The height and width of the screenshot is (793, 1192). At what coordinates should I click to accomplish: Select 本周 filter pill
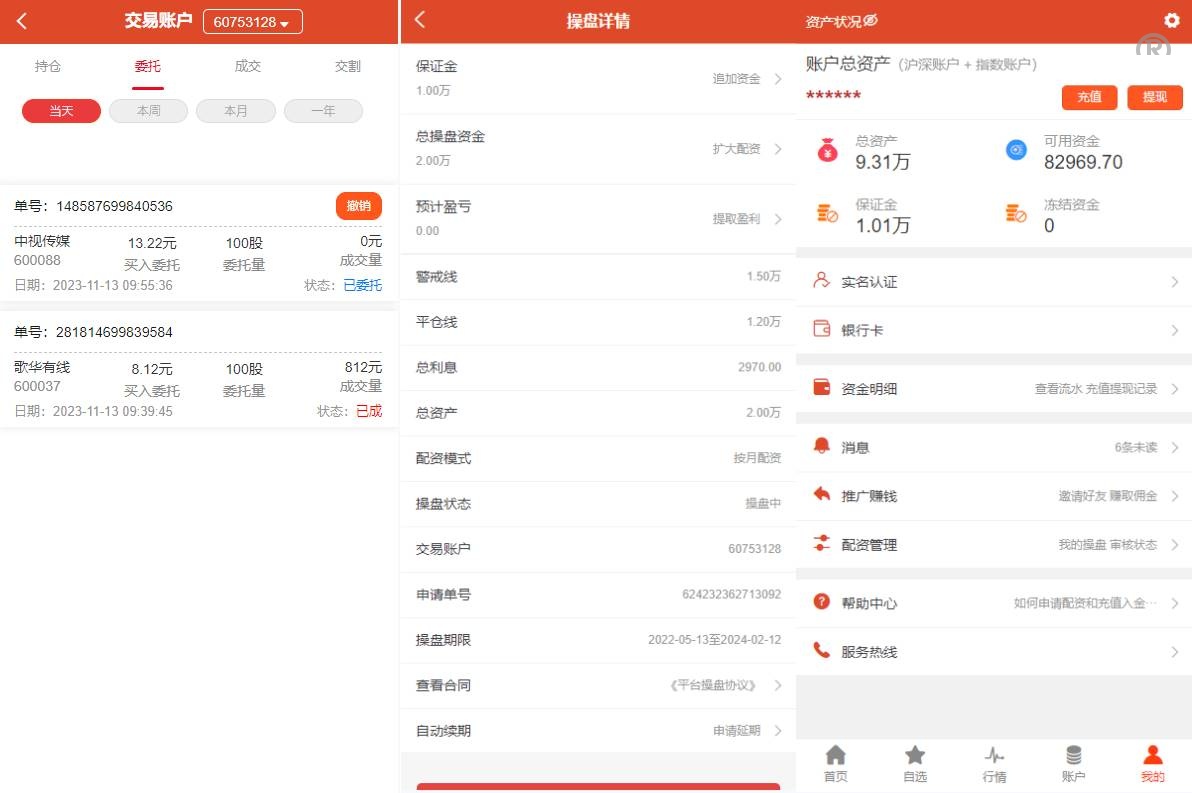point(148,111)
